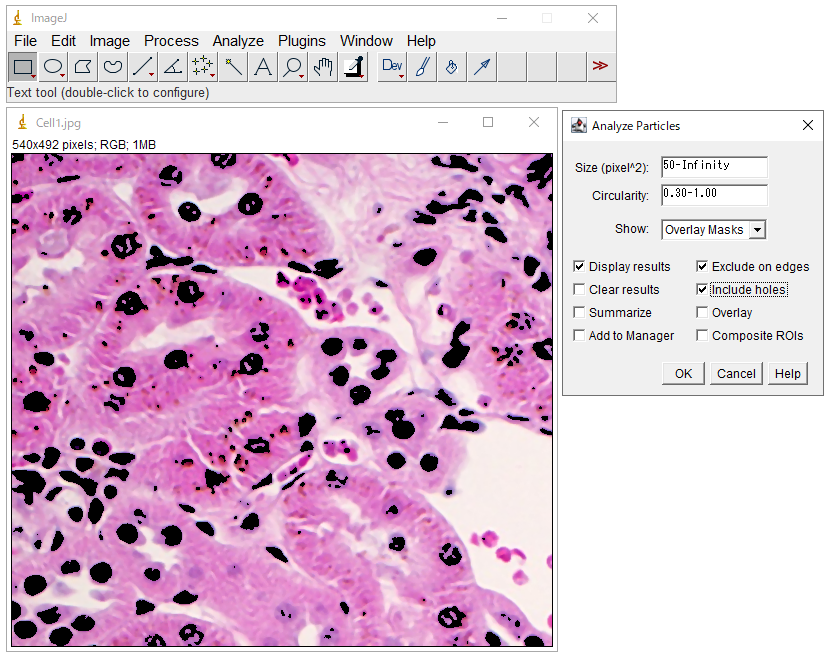Select the Rectangle selection tool
Screen dimensions: 832x657
point(22,67)
